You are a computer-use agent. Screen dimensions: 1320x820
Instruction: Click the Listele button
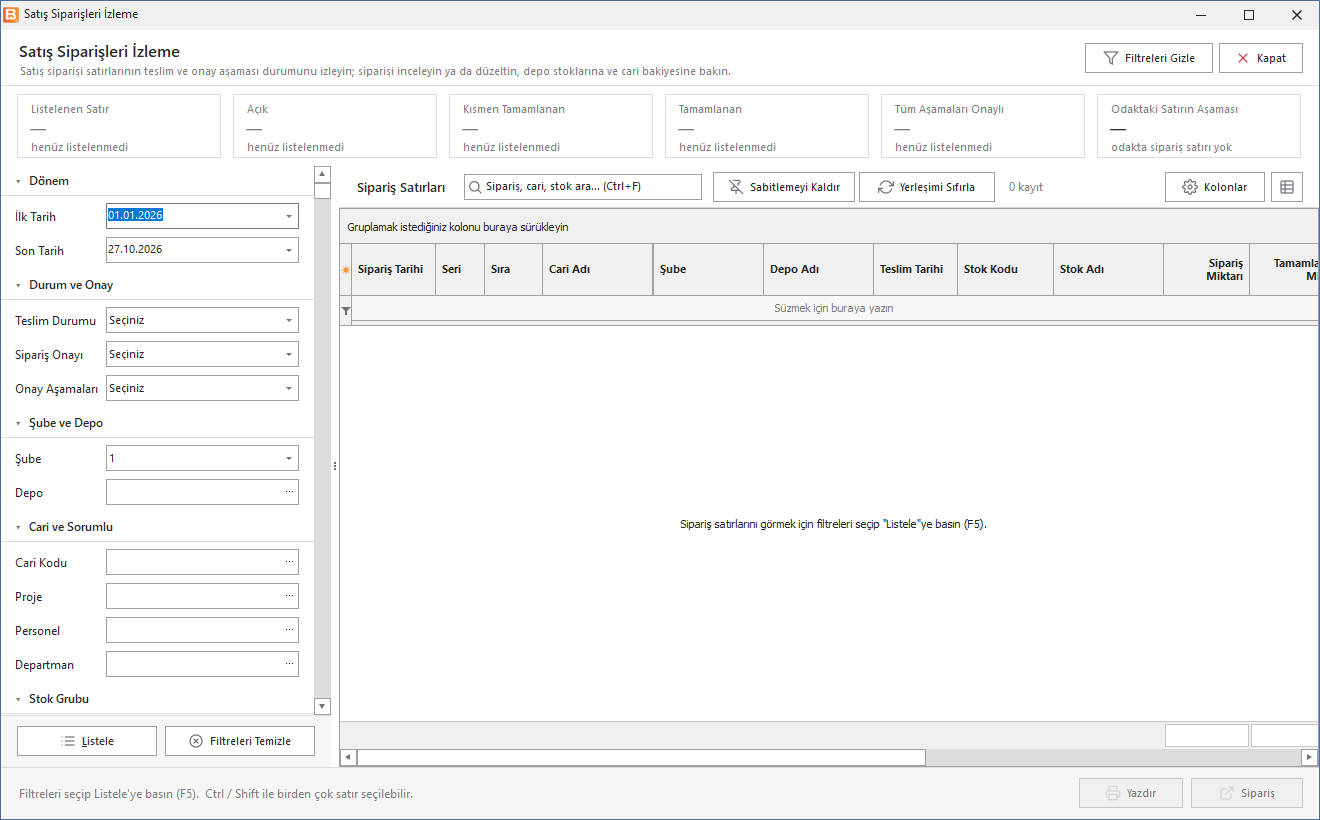tap(87, 741)
